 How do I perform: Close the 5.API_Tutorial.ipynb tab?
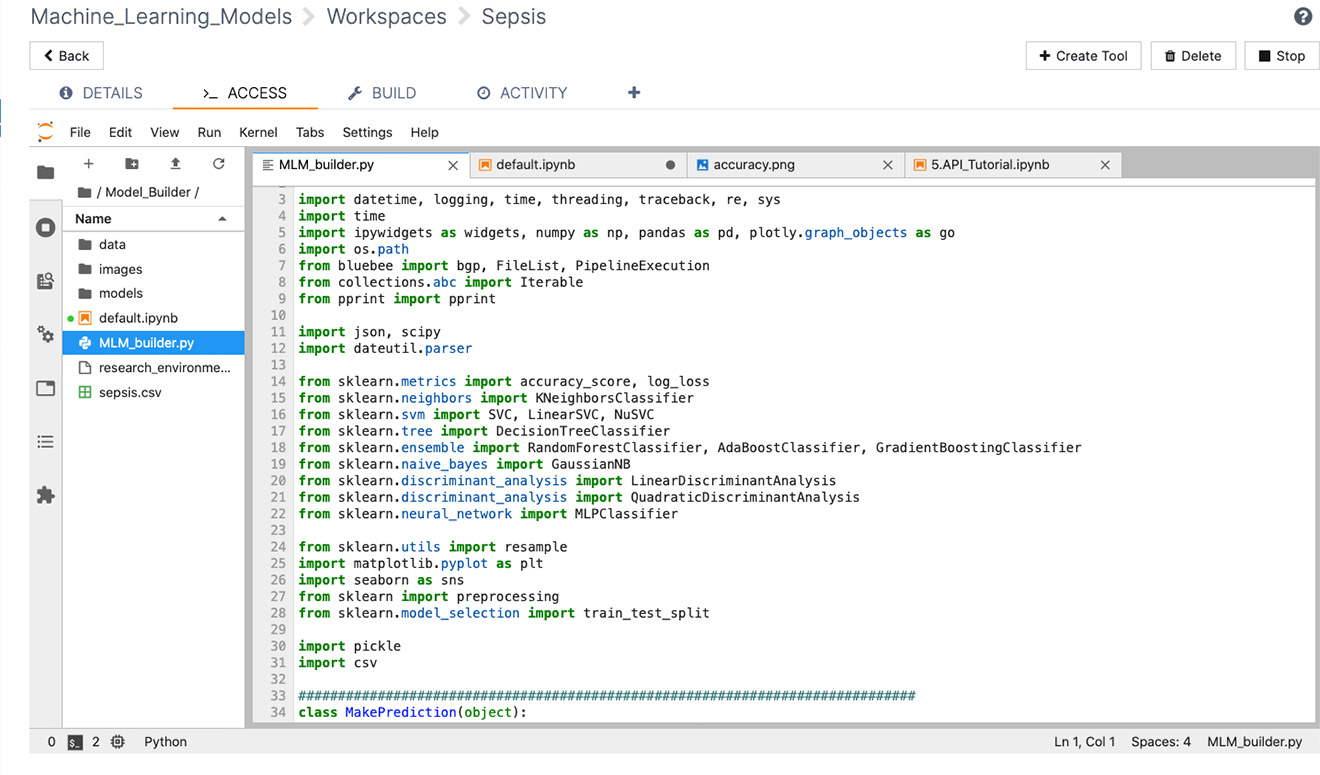(1105, 165)
